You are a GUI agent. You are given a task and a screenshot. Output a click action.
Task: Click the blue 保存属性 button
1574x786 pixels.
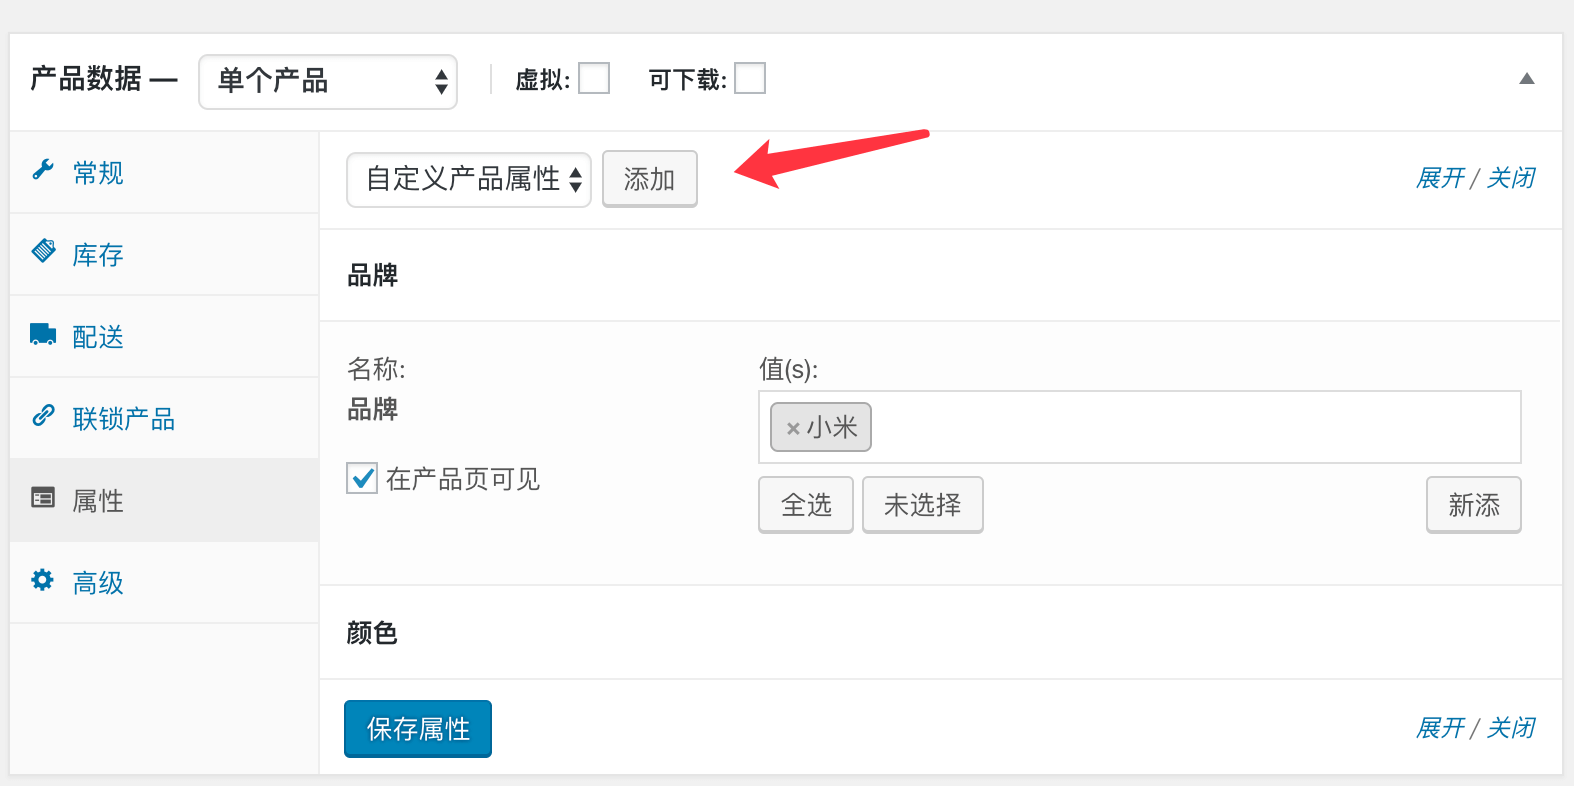[x=418, y=729]
